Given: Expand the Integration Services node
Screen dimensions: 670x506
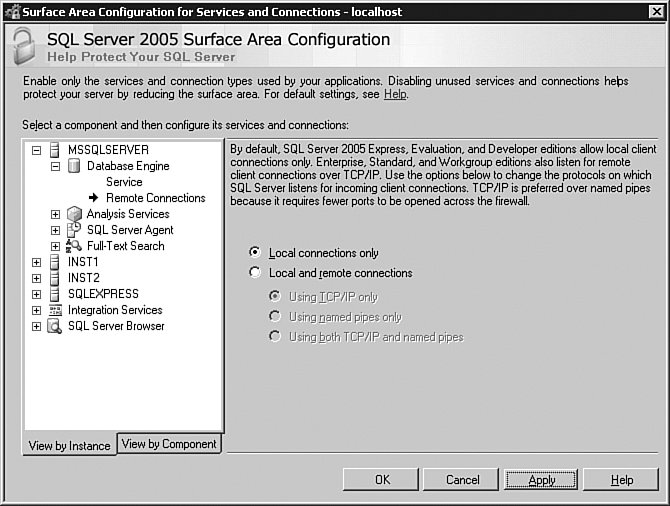Looking at the screenshot, I should click(37, 310).
